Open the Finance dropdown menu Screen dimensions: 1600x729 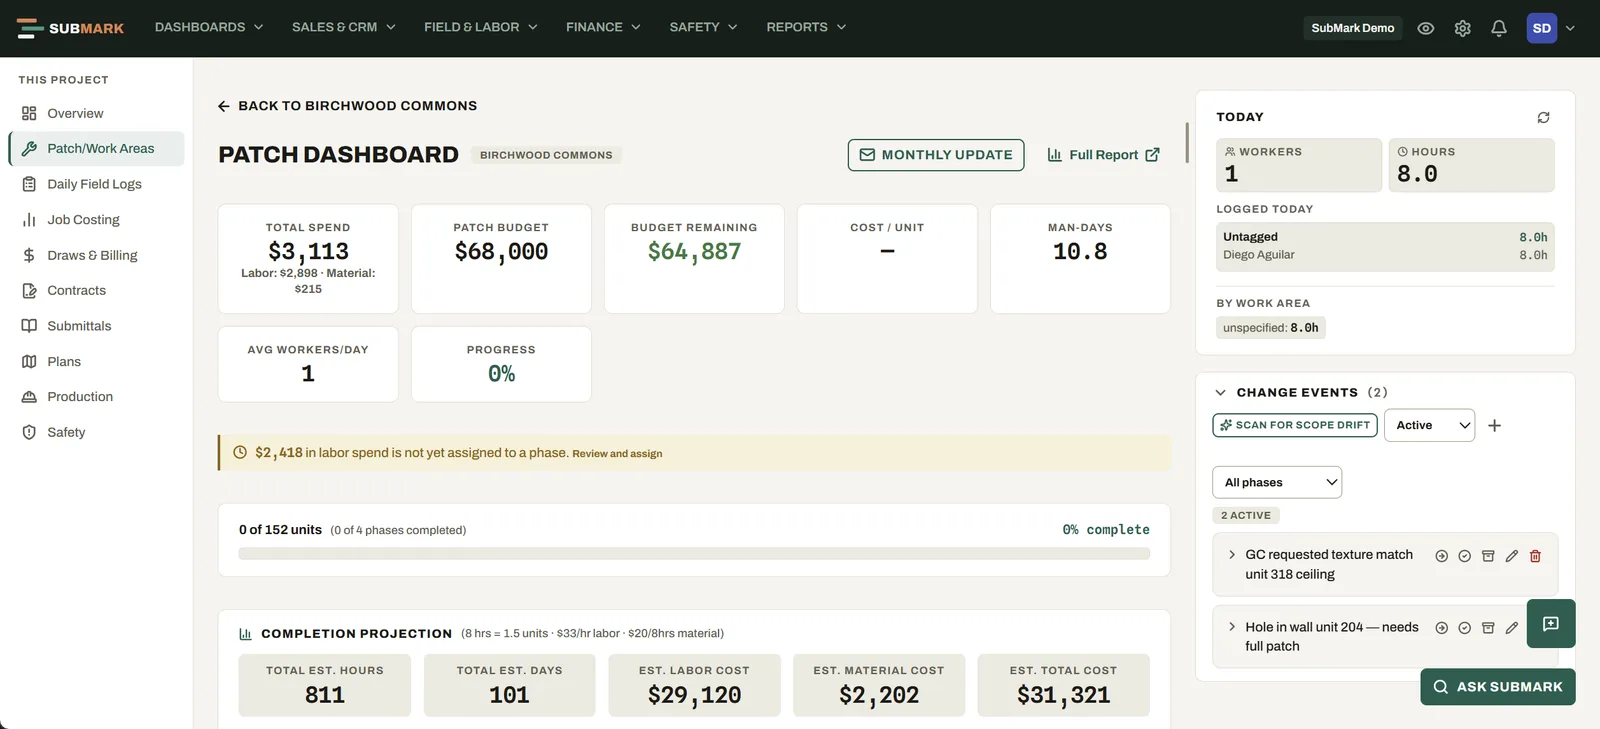[603, 27]
